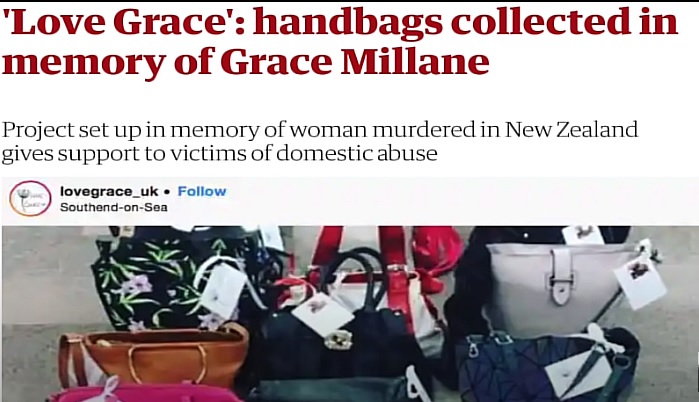Click the bright pink bag at bottom
Screen dimensions: 699x402
coord(145,391)
